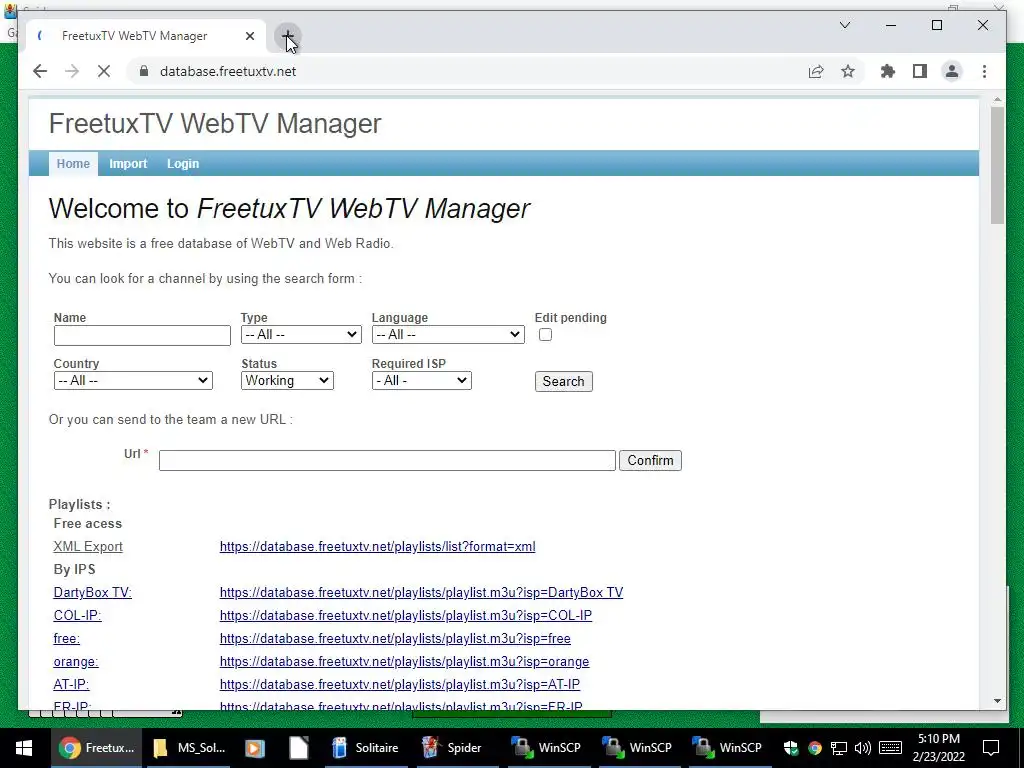Open the Status dropdown set to Working
Screen dimensions: 1024x768
287,380
